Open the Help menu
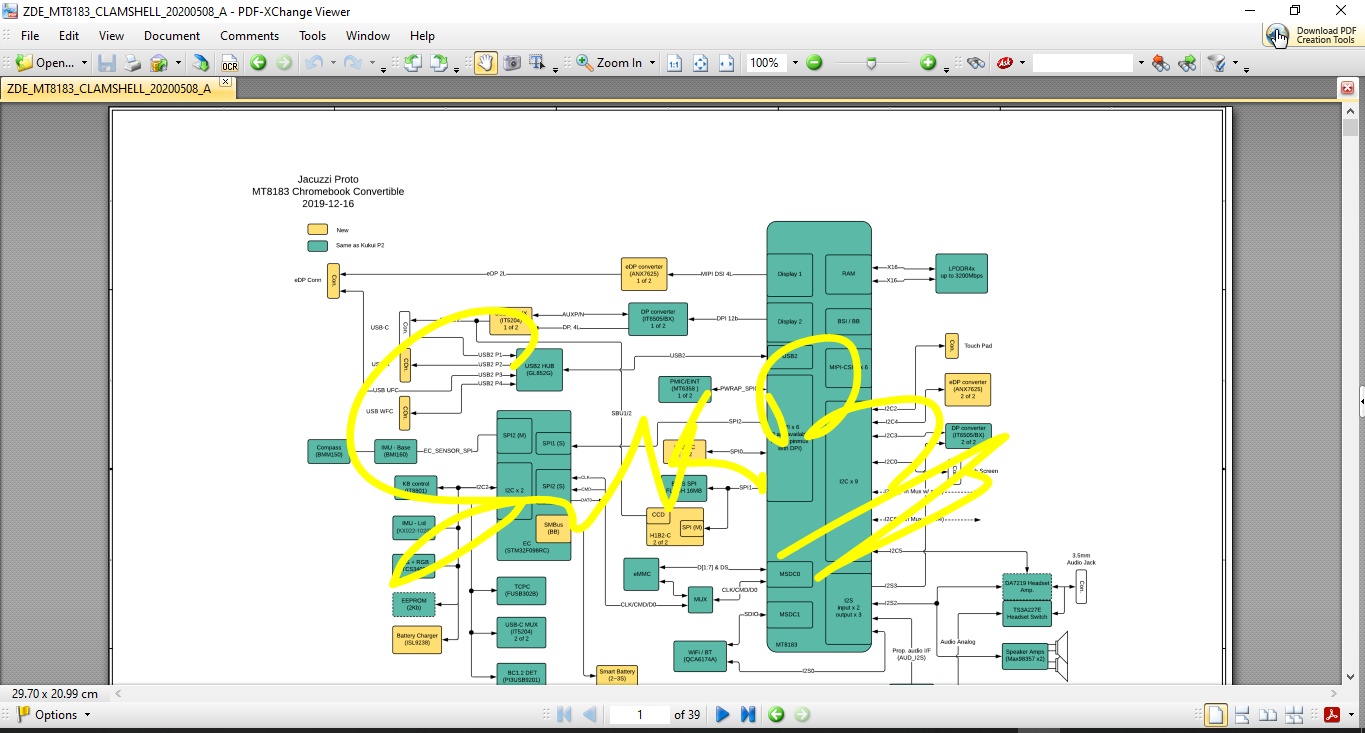1365x733 pixels. [x=423, y=35]
